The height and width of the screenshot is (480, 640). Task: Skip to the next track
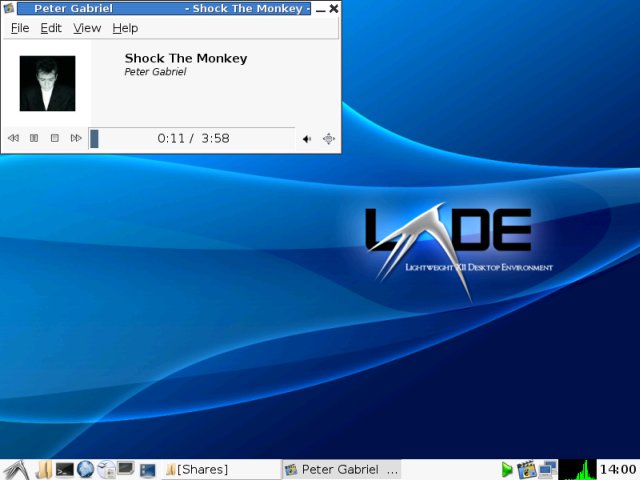76,138
